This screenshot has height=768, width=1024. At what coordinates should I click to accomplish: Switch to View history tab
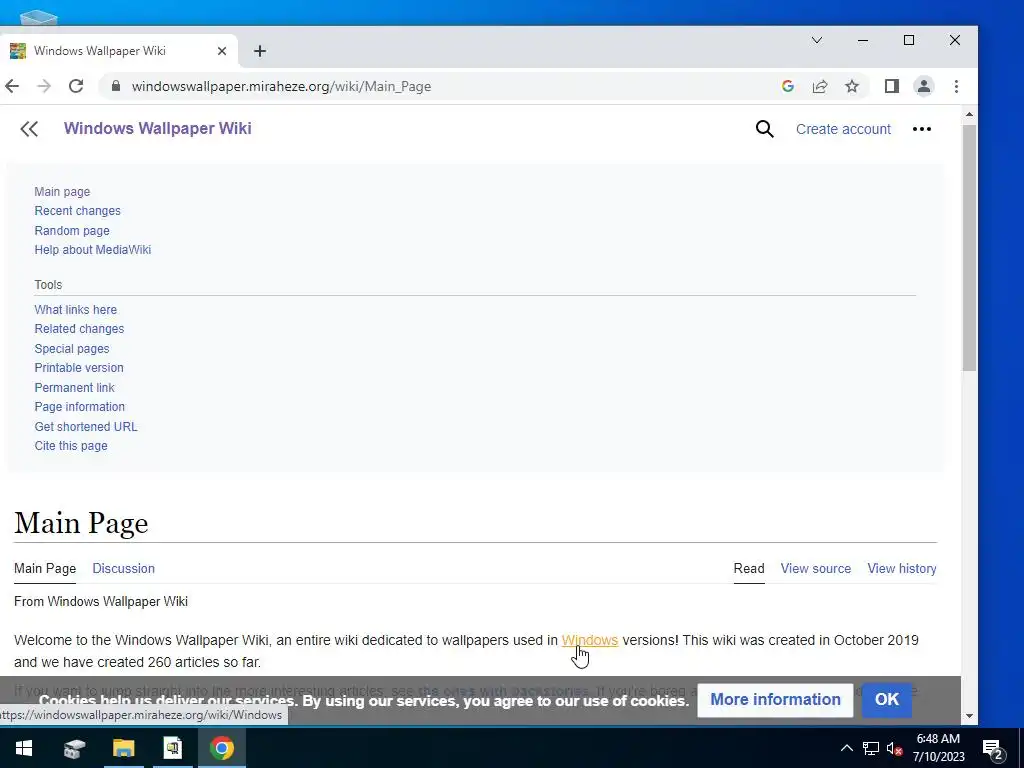[x=902, y=568]
